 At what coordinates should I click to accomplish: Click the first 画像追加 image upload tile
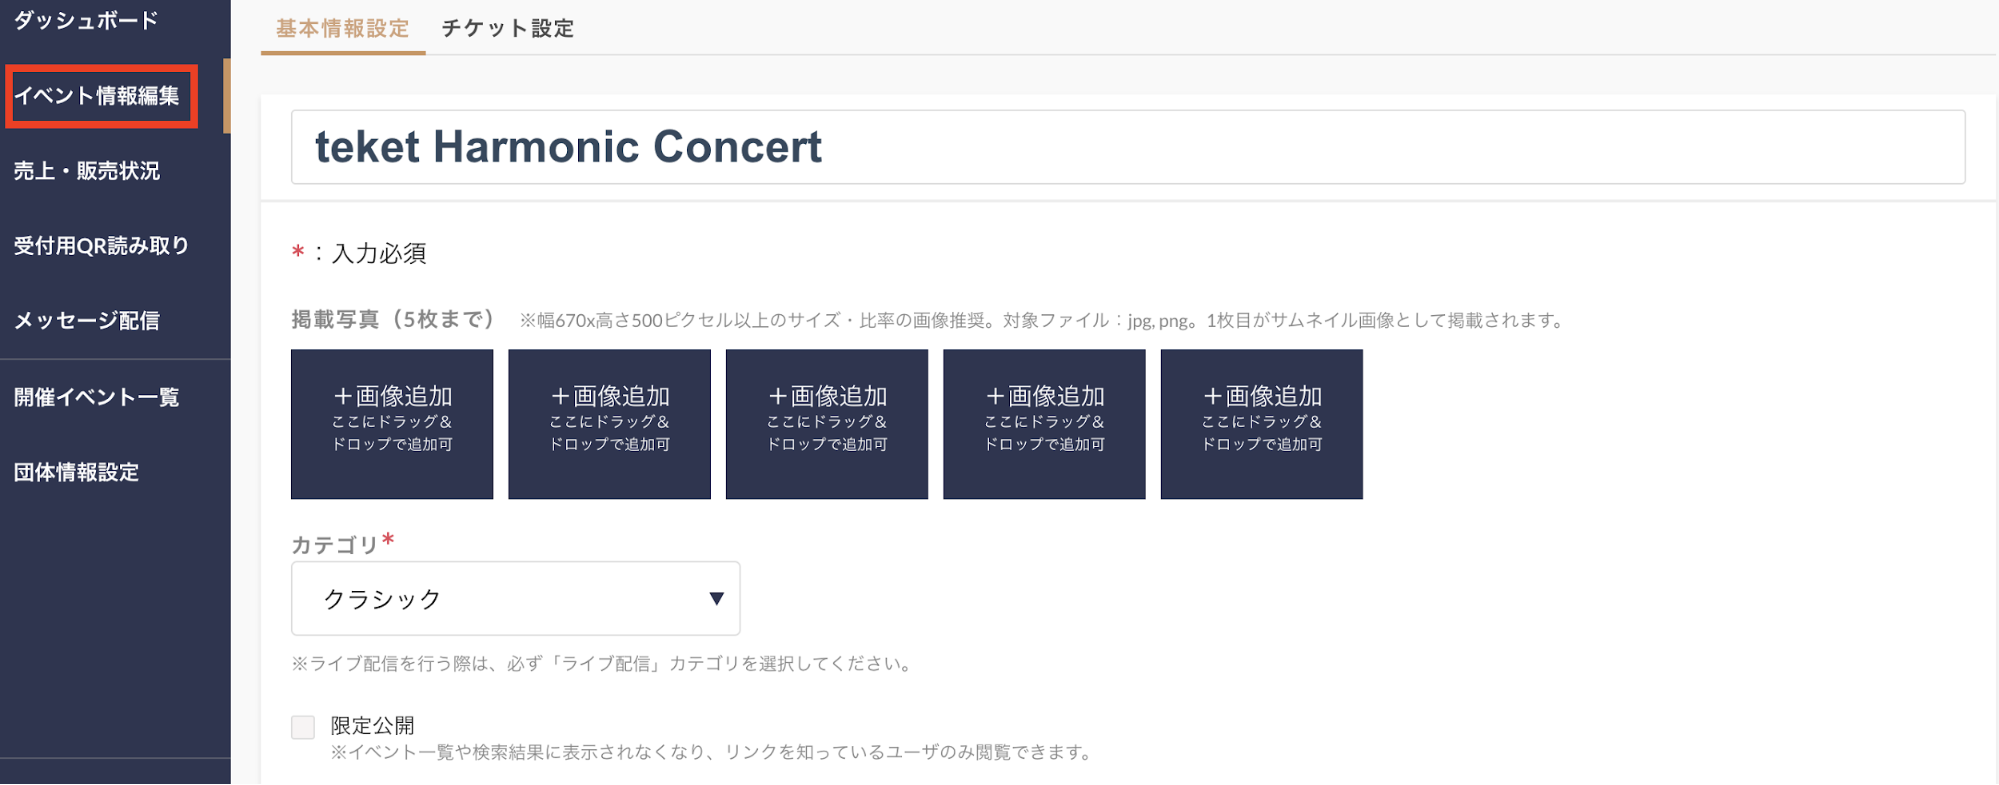point(392,424)
